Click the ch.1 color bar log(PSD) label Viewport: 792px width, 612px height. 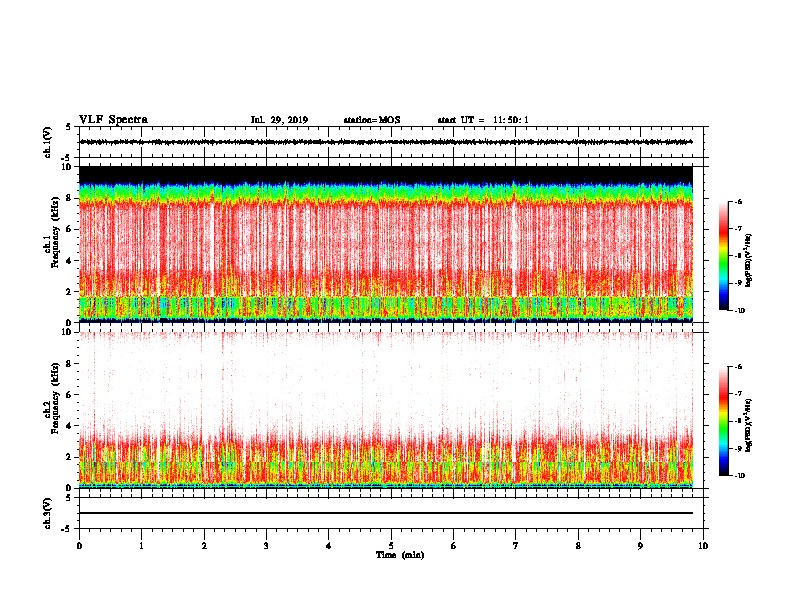[x=749, y=261]
